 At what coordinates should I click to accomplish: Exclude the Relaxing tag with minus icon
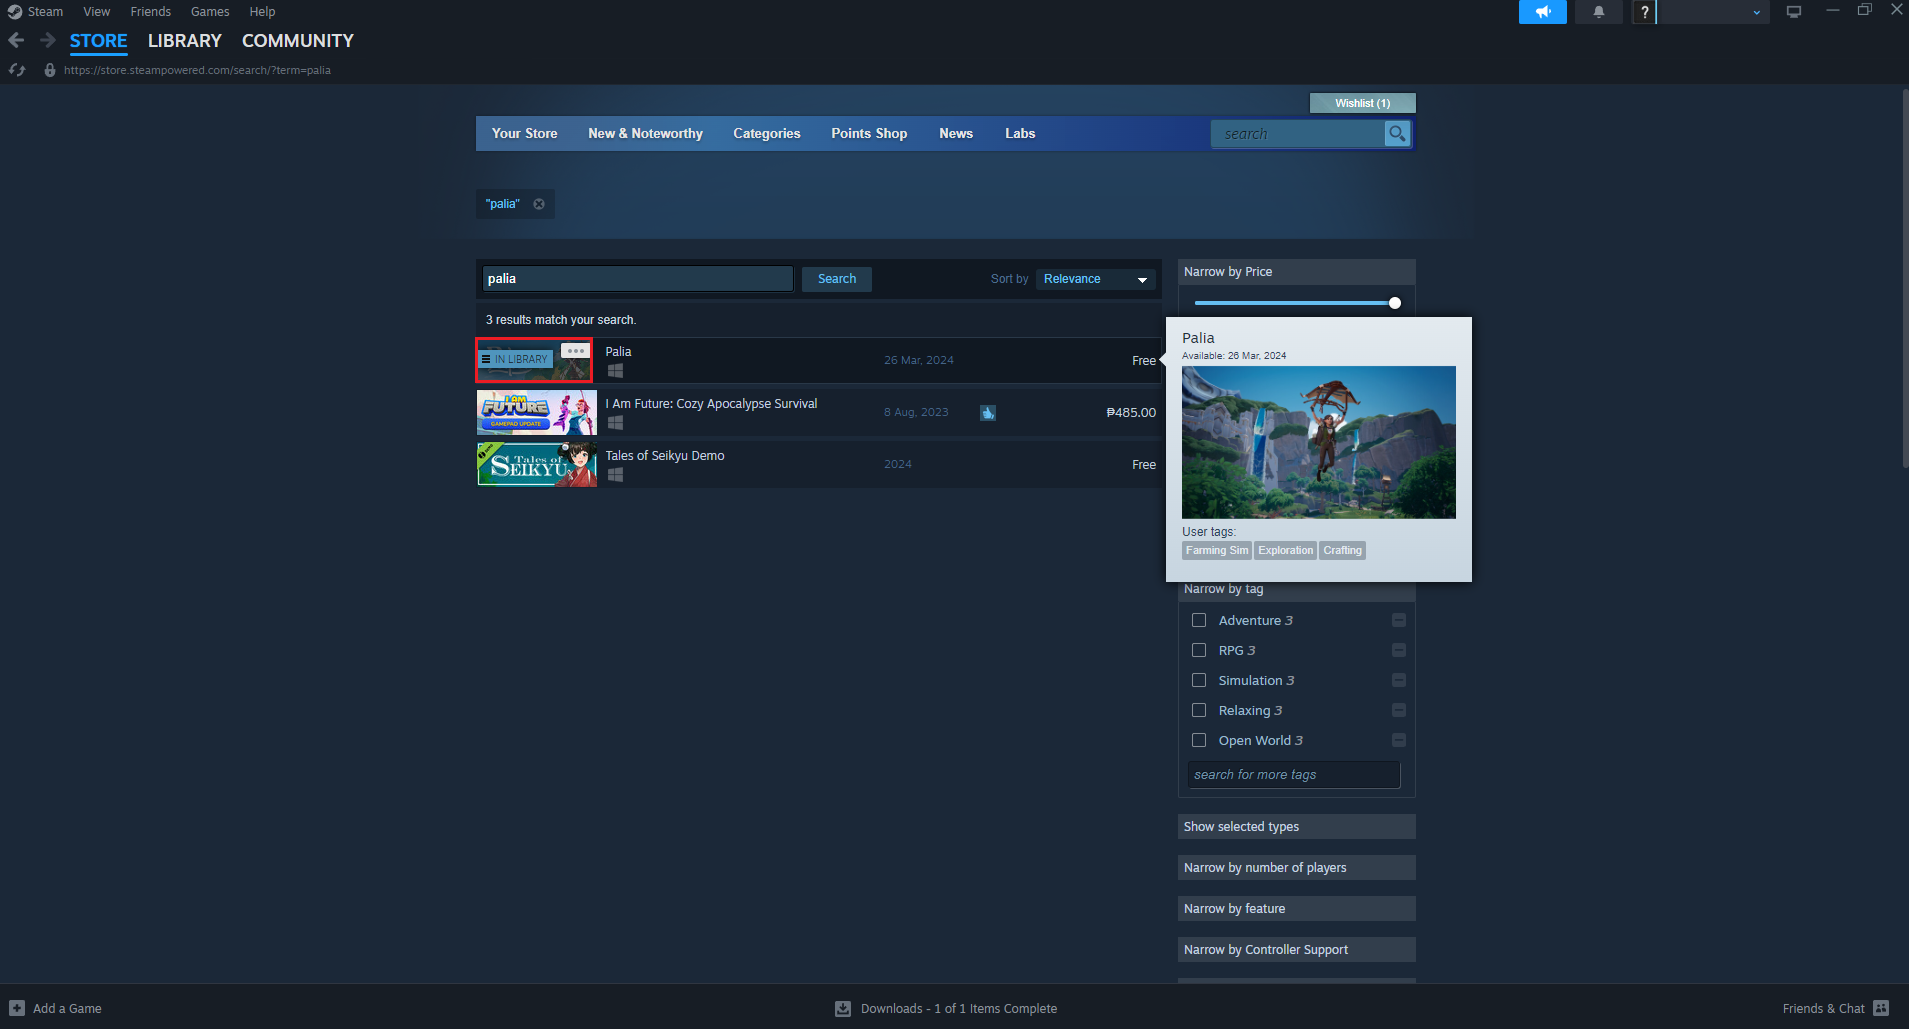[x=1399, y=710]
